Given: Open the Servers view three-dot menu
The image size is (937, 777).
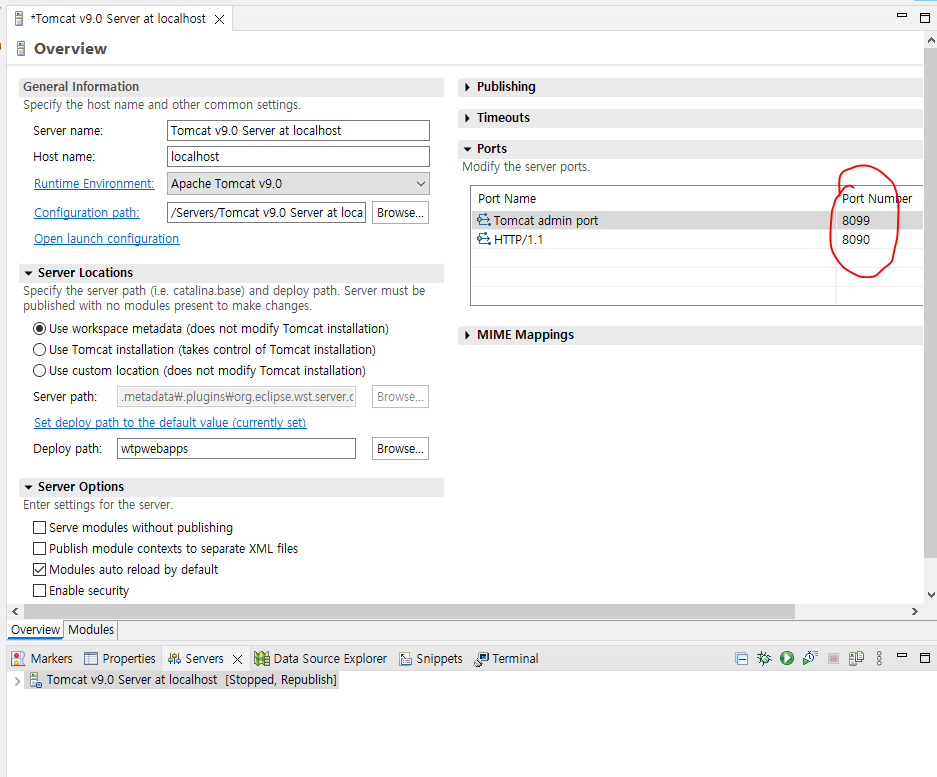Looking at the screenshot, I should coord(879,659).
